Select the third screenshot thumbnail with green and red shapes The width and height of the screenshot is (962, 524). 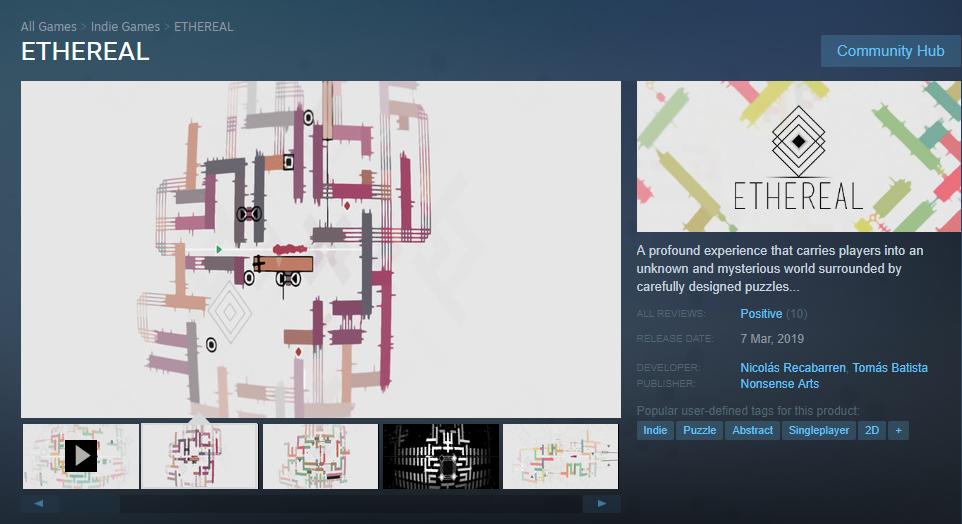(320, 456)
